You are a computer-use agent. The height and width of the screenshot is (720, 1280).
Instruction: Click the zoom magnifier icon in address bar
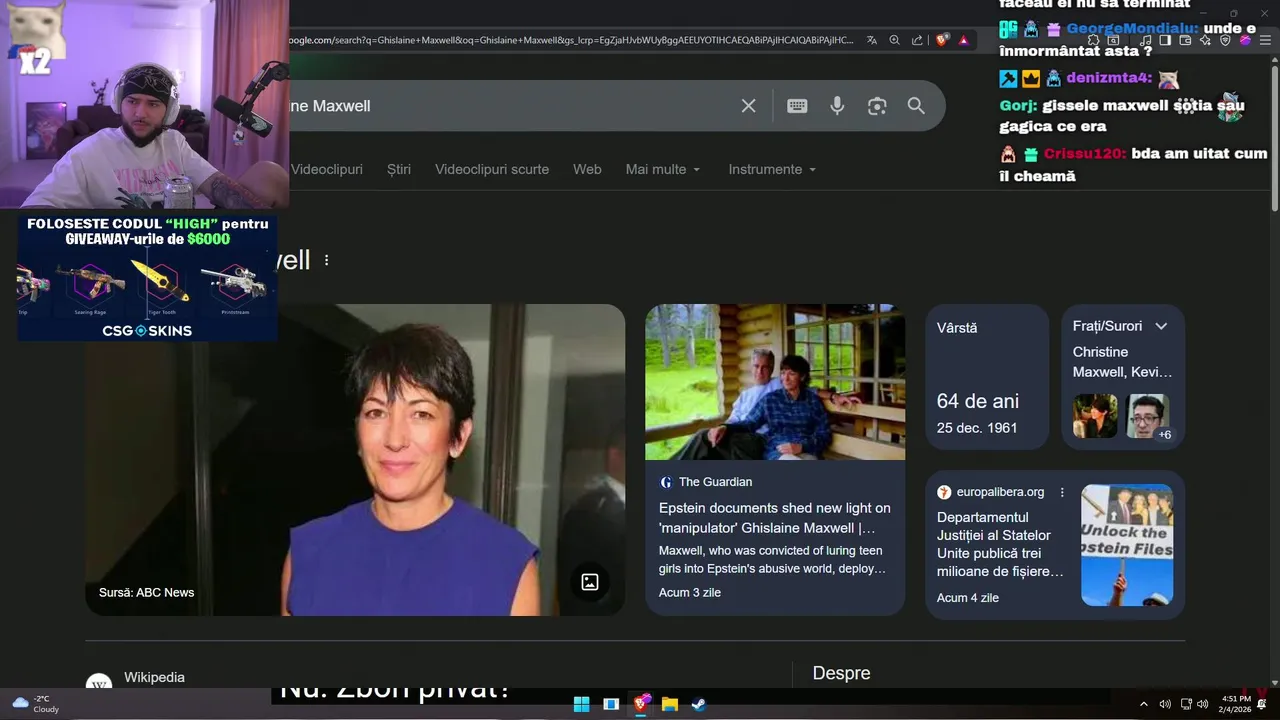coord(894,40)
